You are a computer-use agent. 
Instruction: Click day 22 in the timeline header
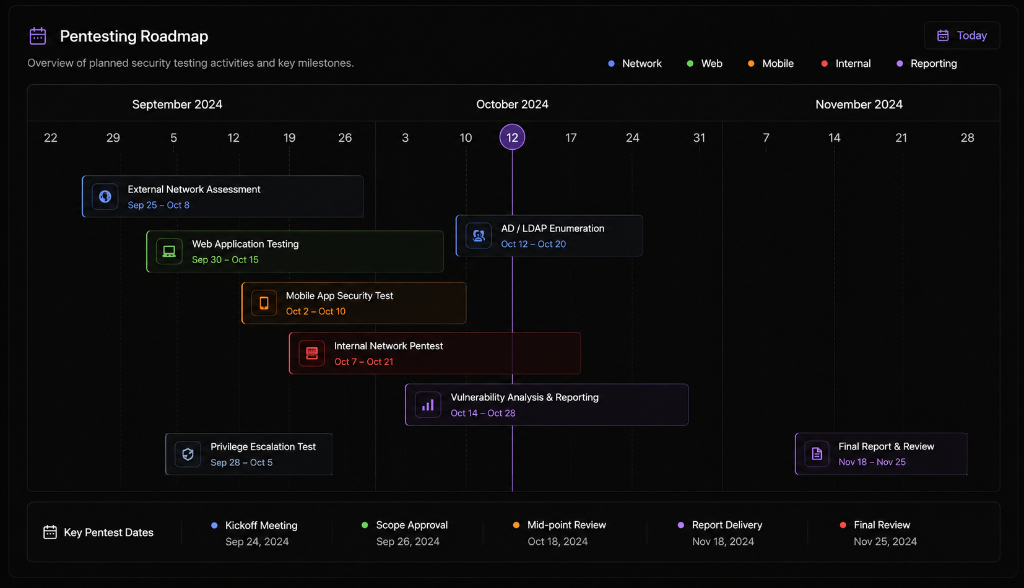[x=50, y=138]
